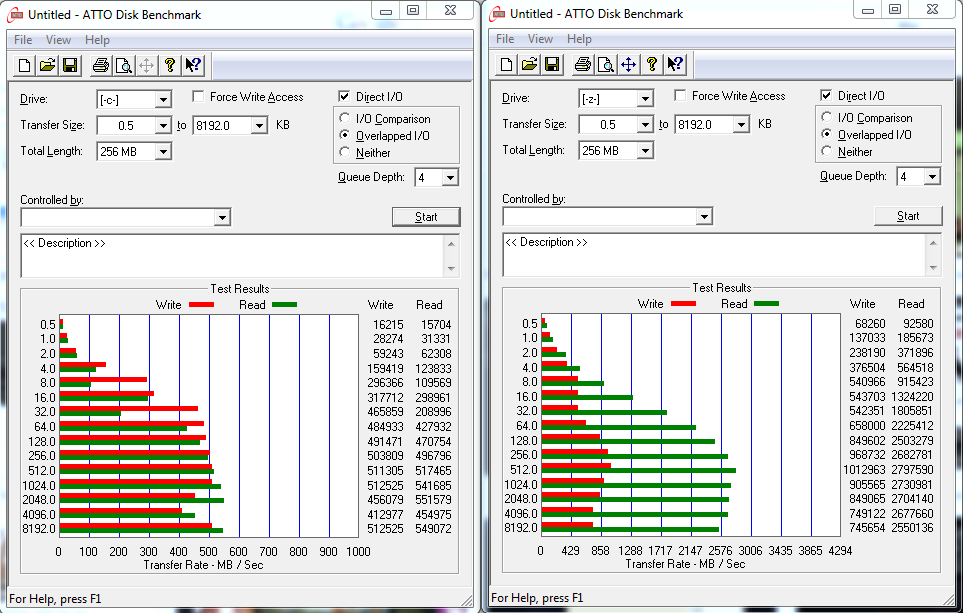Click Print icon in left window toolbar
This screenshot has width=963, height=613.
[100, 66]
